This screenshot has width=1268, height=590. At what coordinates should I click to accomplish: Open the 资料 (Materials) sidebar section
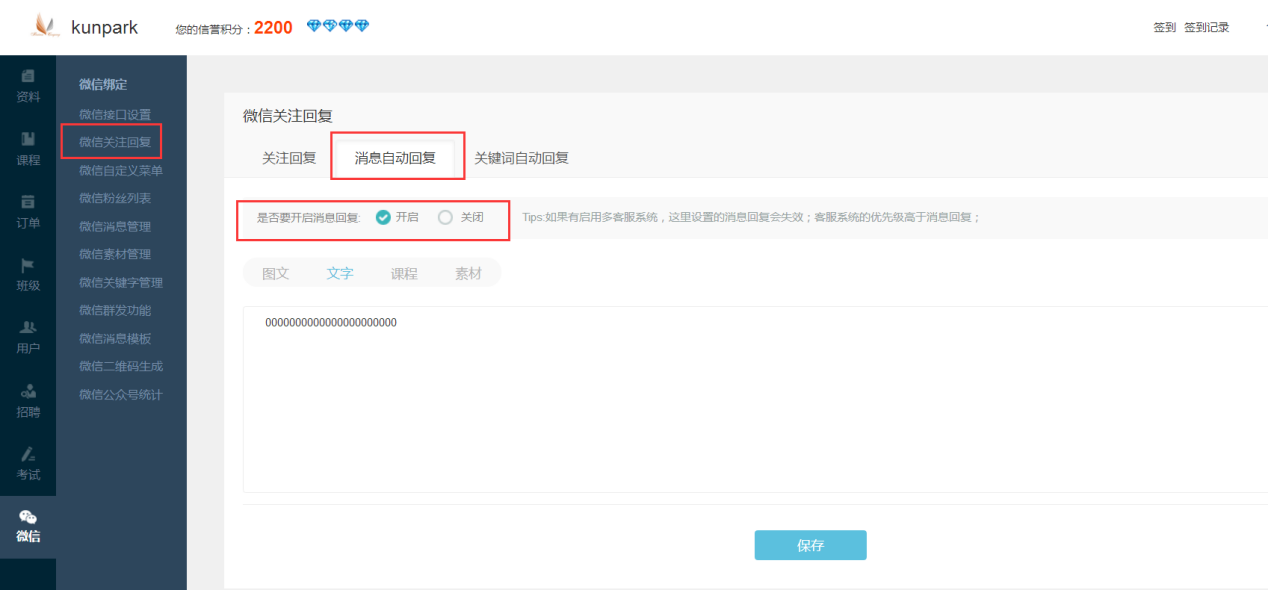tap(27, 85)
